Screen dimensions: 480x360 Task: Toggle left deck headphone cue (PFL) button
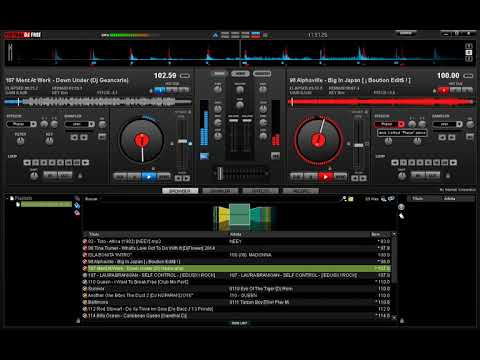click(x=204, y=156)
